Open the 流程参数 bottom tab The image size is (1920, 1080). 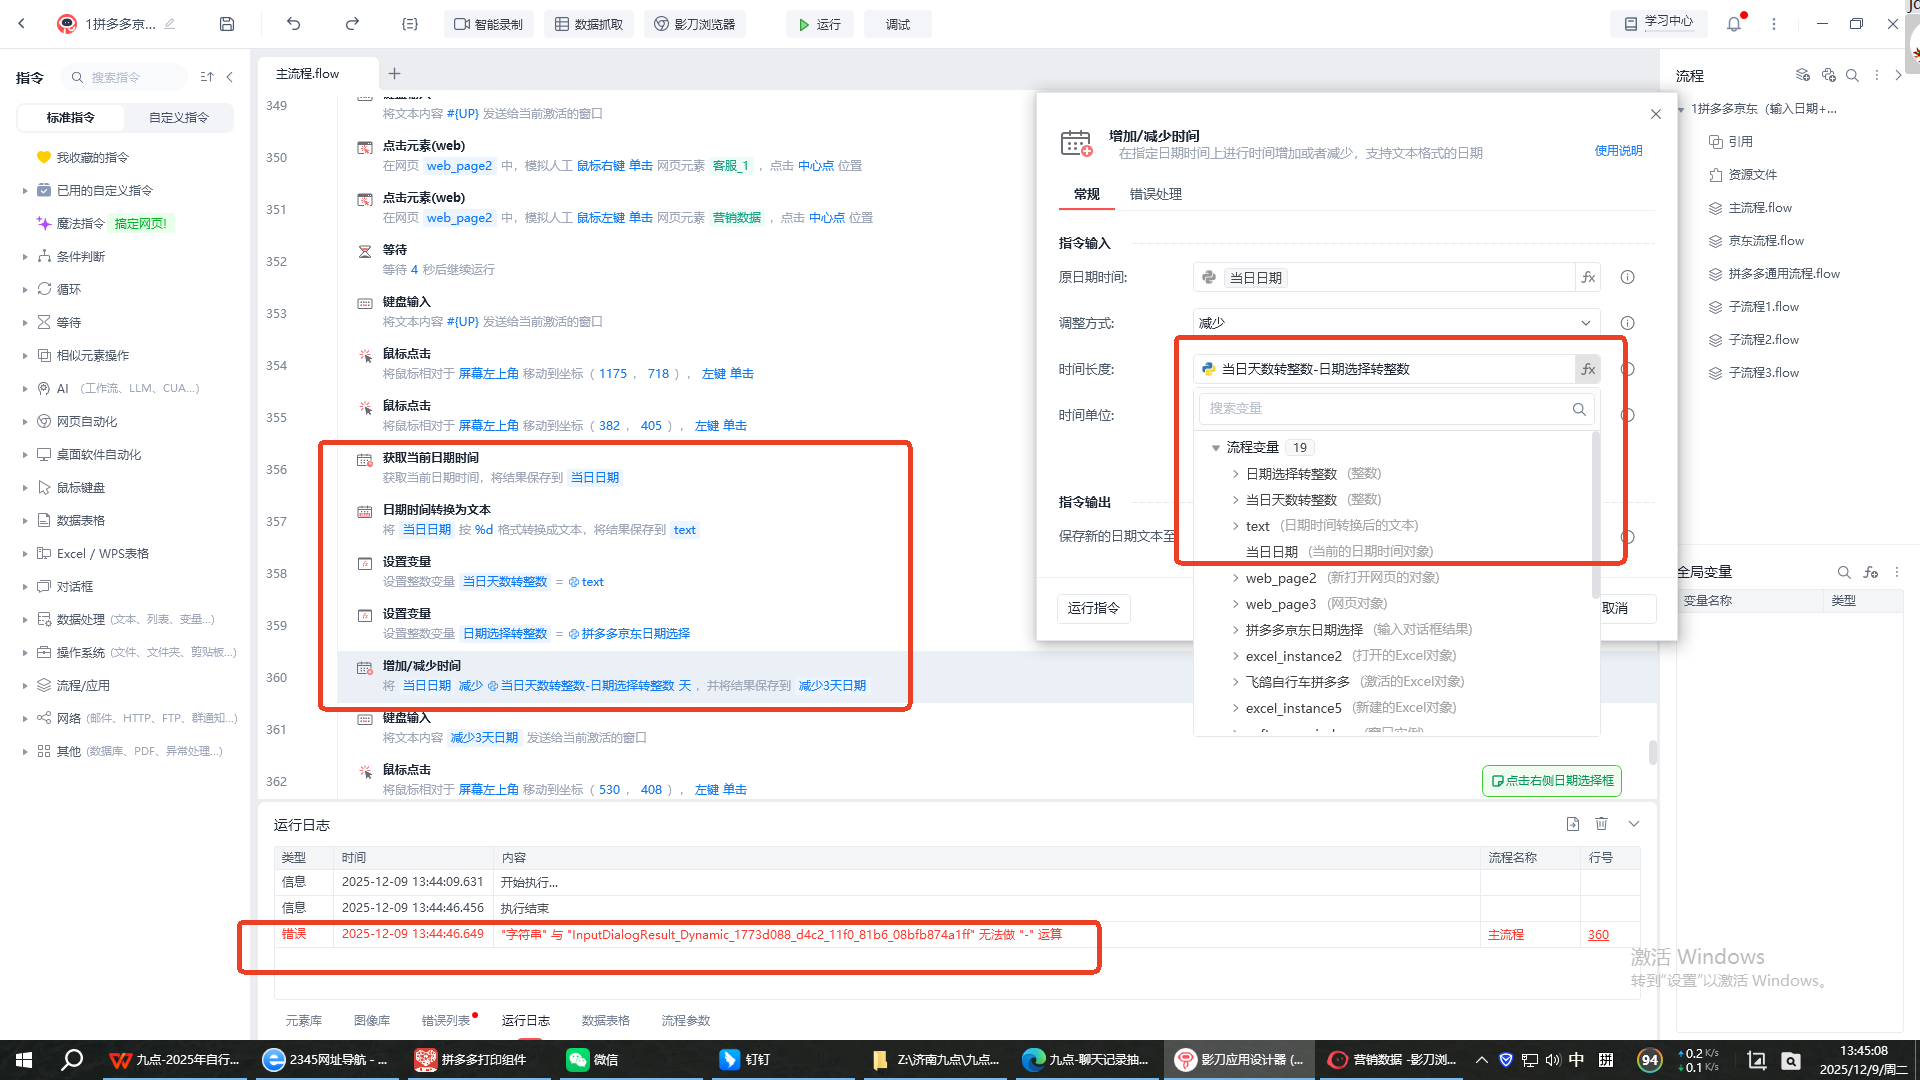(686, 1021)
